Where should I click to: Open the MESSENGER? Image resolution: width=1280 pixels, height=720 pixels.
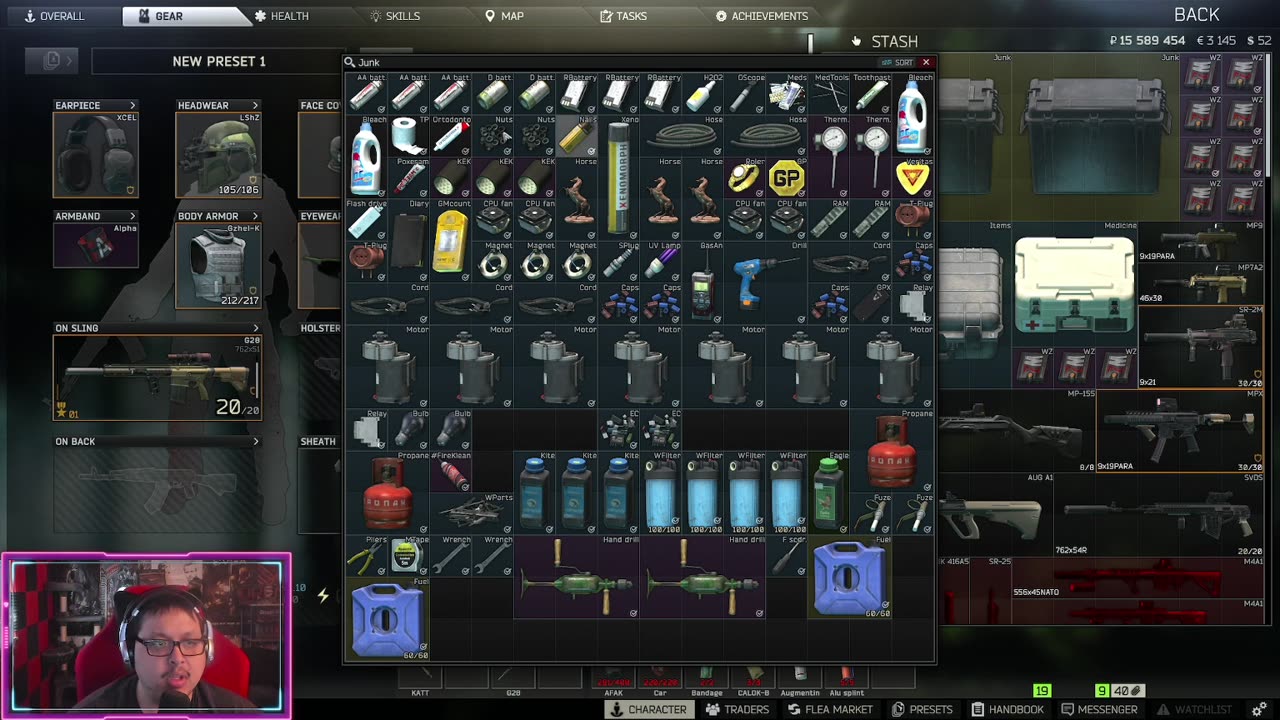point(1099,709)
